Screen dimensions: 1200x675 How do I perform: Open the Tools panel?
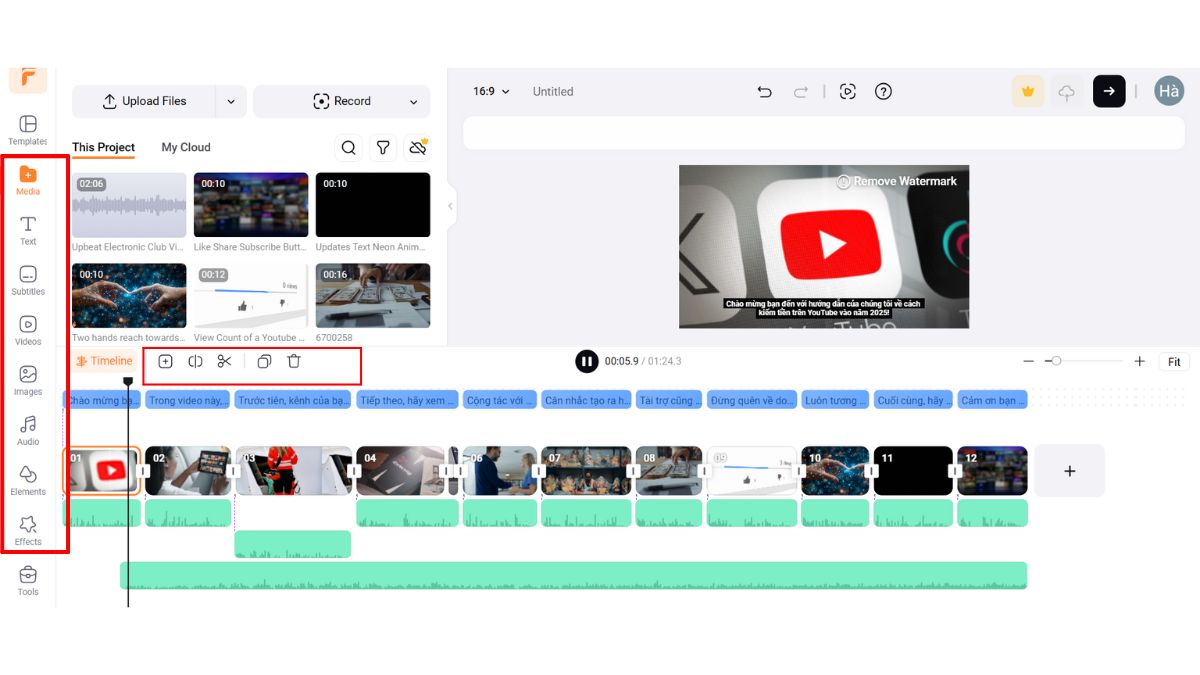[28, 580]
